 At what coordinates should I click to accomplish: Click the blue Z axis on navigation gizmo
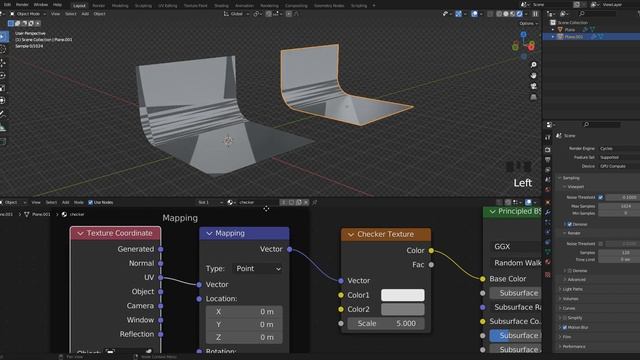[523, 35]
